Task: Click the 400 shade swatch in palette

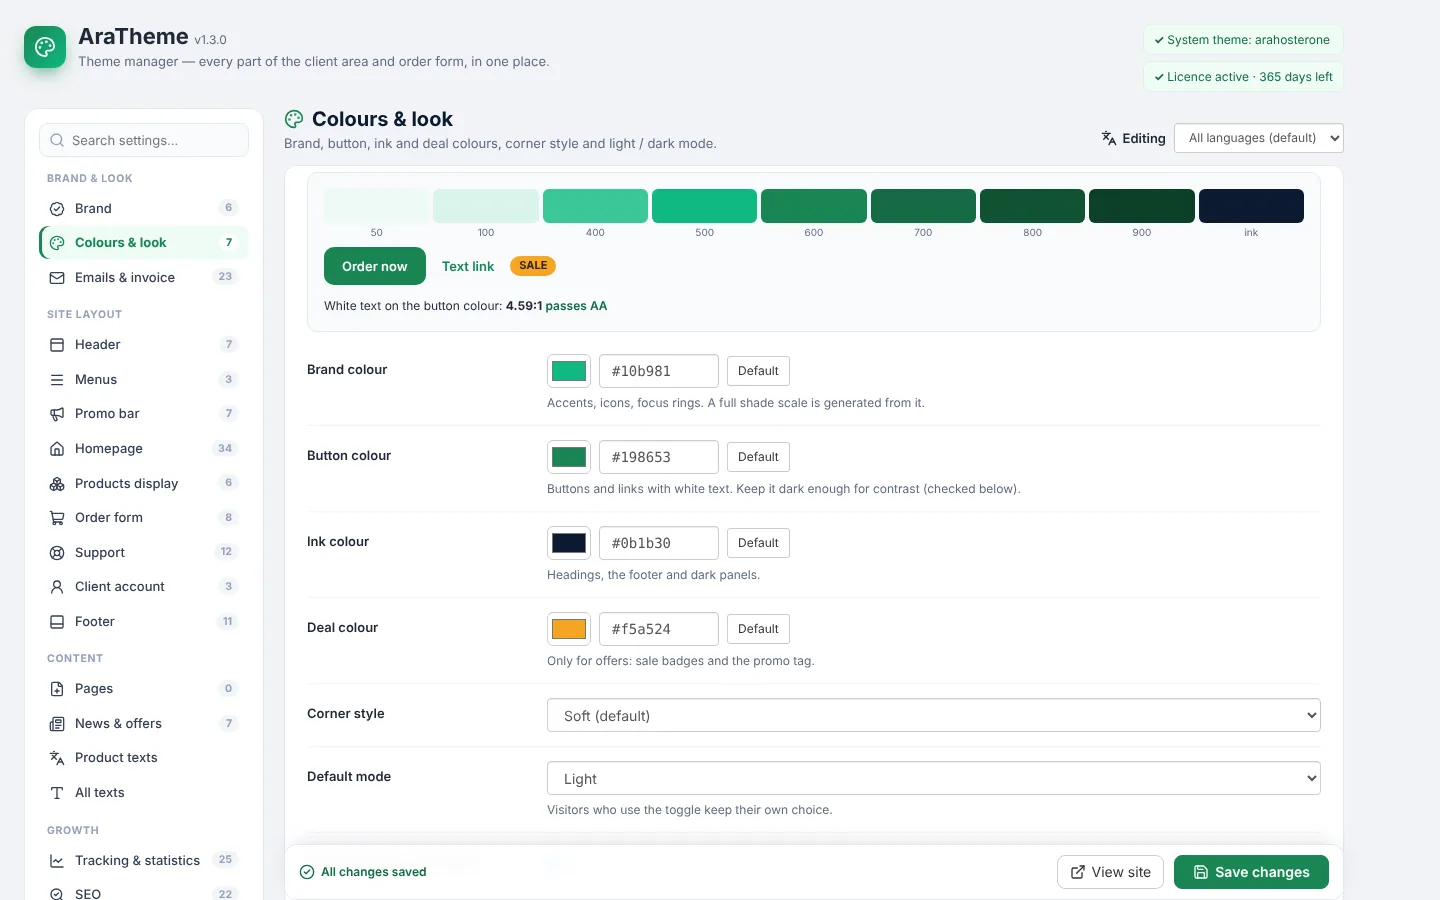Action: 595,206
